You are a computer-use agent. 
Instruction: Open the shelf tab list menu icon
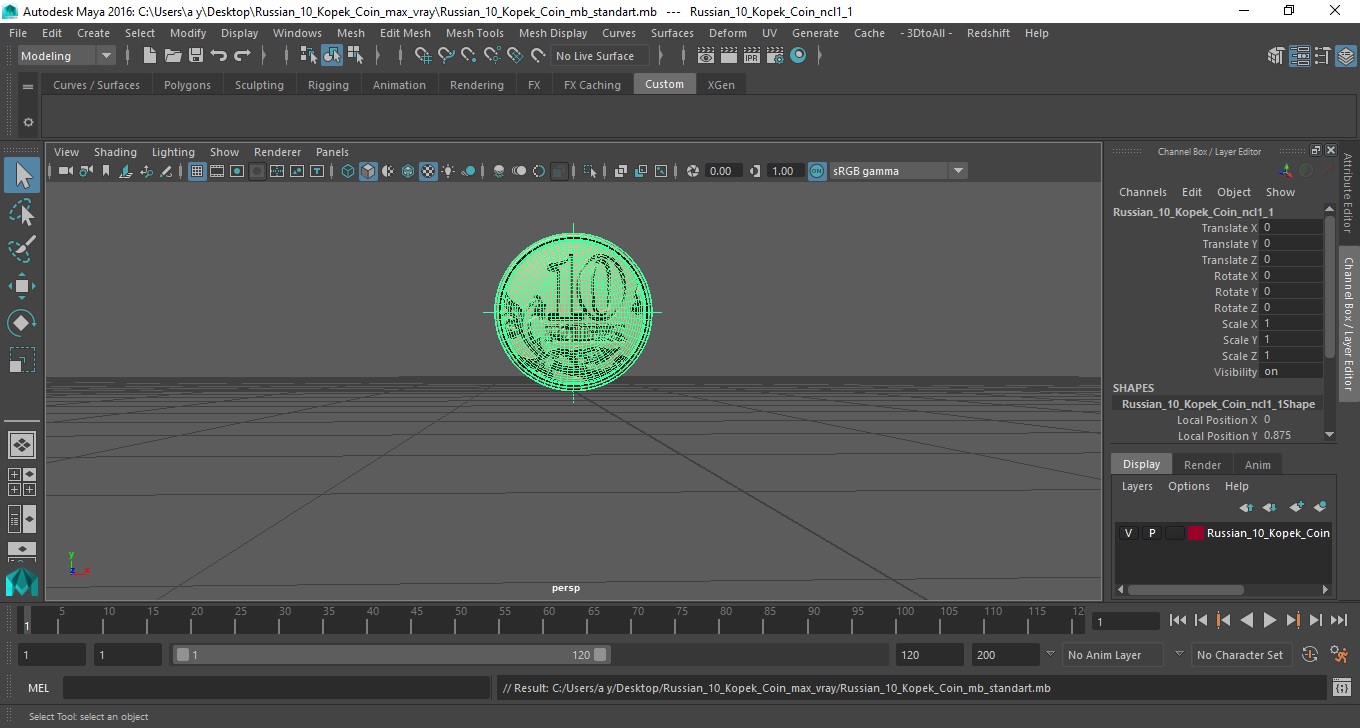pos(28,85)
